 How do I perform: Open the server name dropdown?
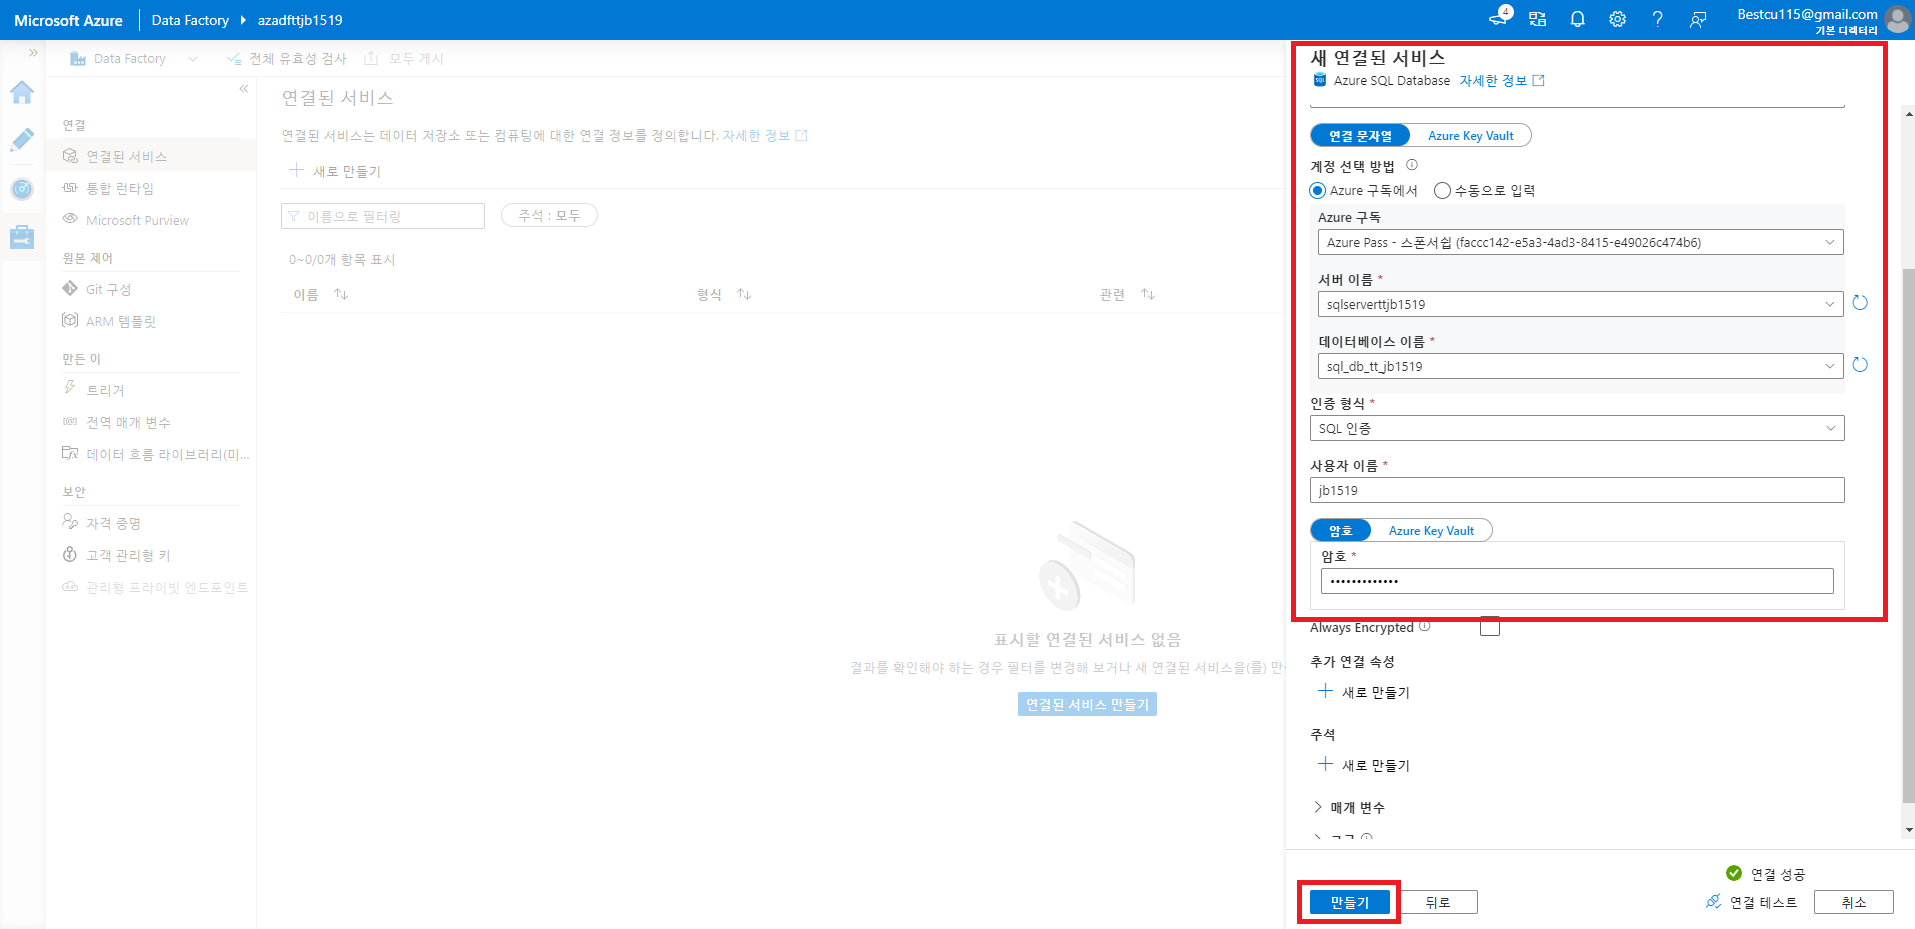pos(1580,304)
